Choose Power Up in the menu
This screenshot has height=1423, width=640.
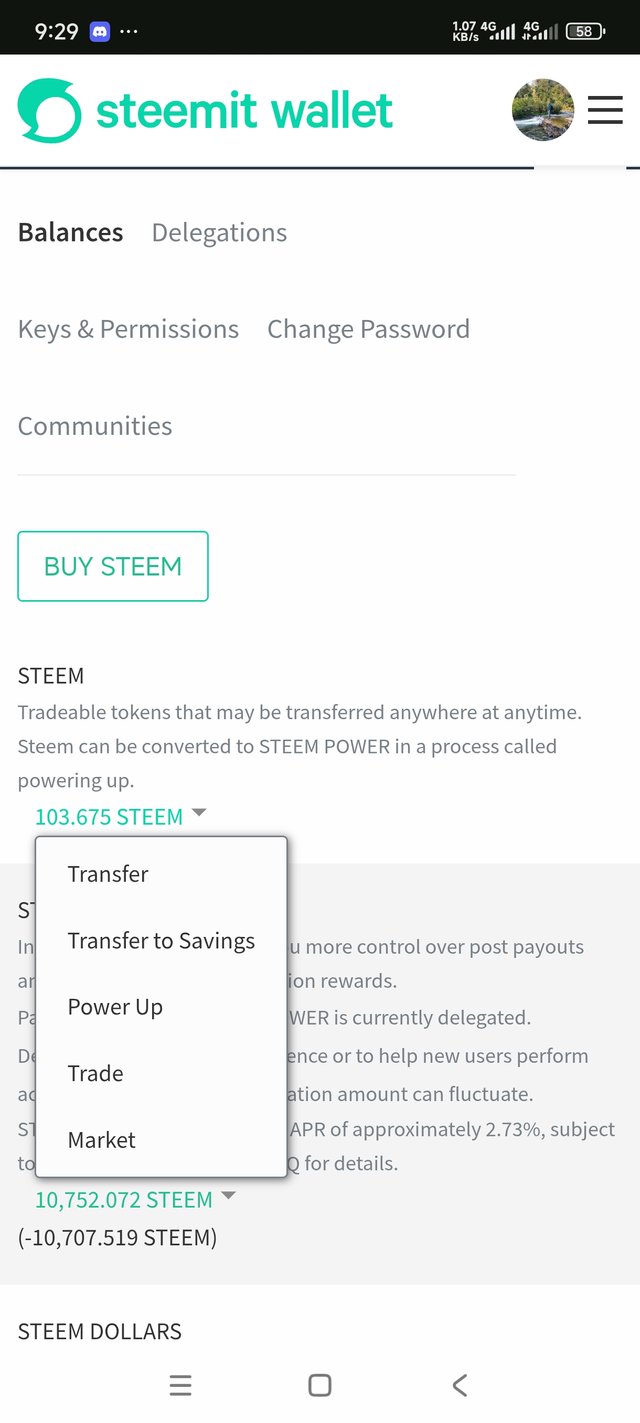[115, 1007]
